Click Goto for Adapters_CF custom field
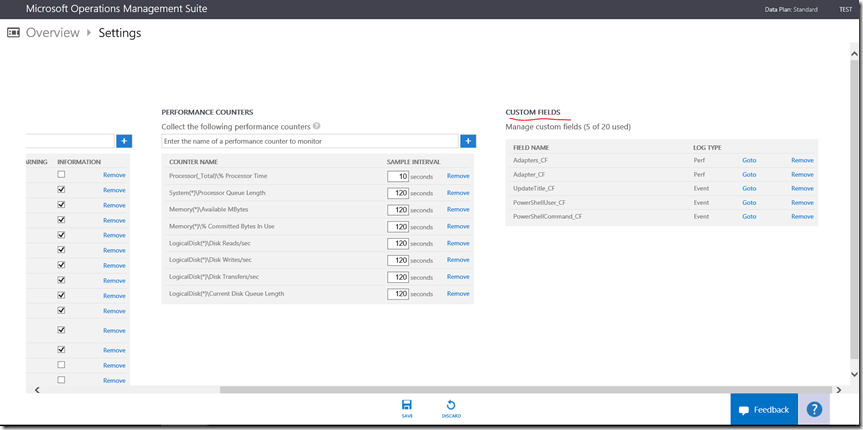The image size is (863, 430). pyautogui.click(x=749, y=160)
